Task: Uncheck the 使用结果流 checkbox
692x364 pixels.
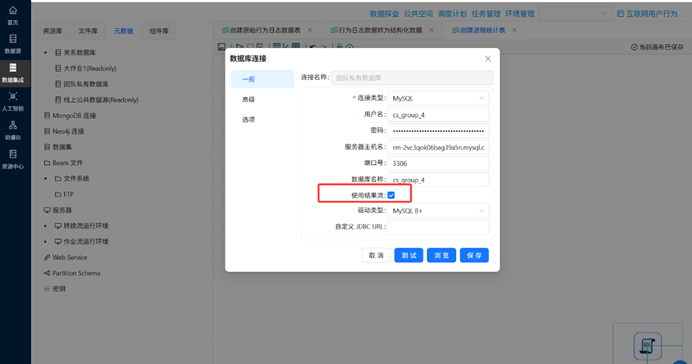Action: pos(391,195)
